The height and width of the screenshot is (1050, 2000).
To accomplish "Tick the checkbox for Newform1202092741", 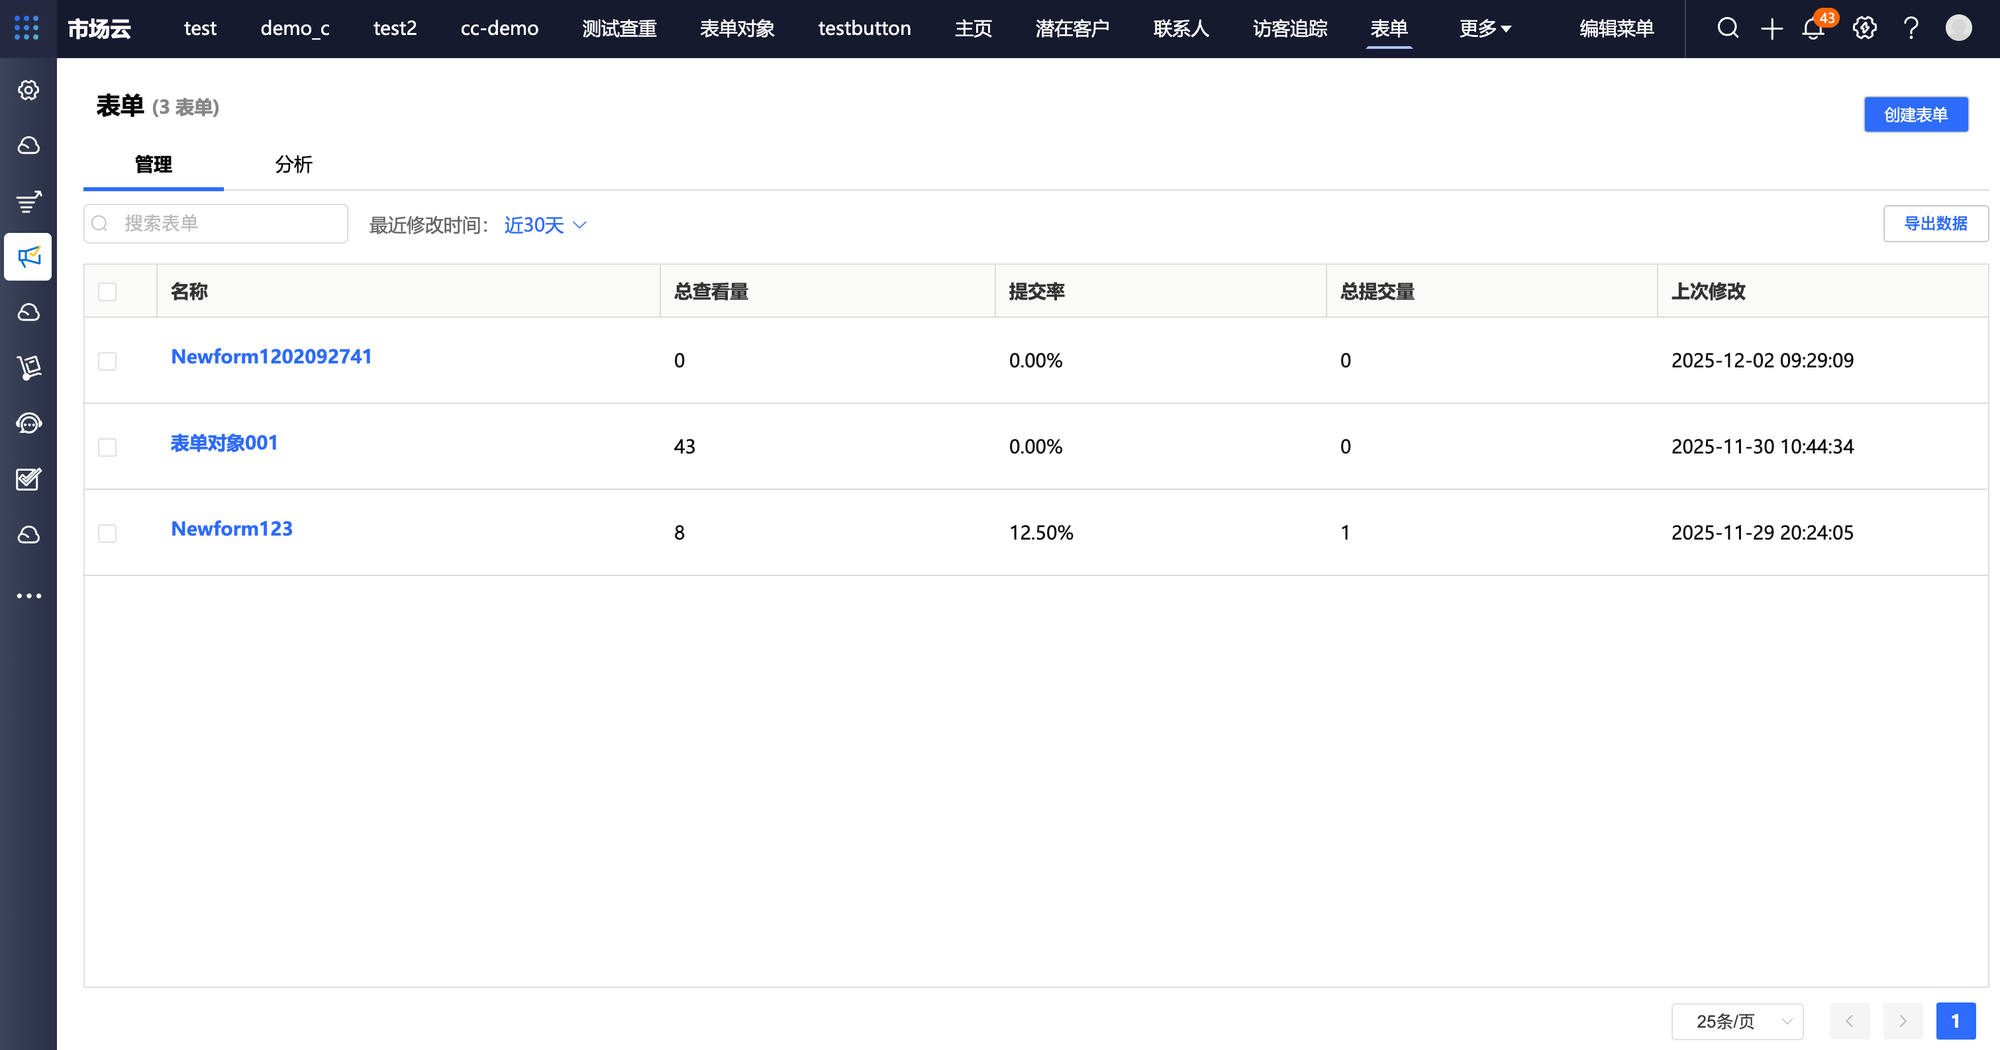I will [x=107, y=361].
